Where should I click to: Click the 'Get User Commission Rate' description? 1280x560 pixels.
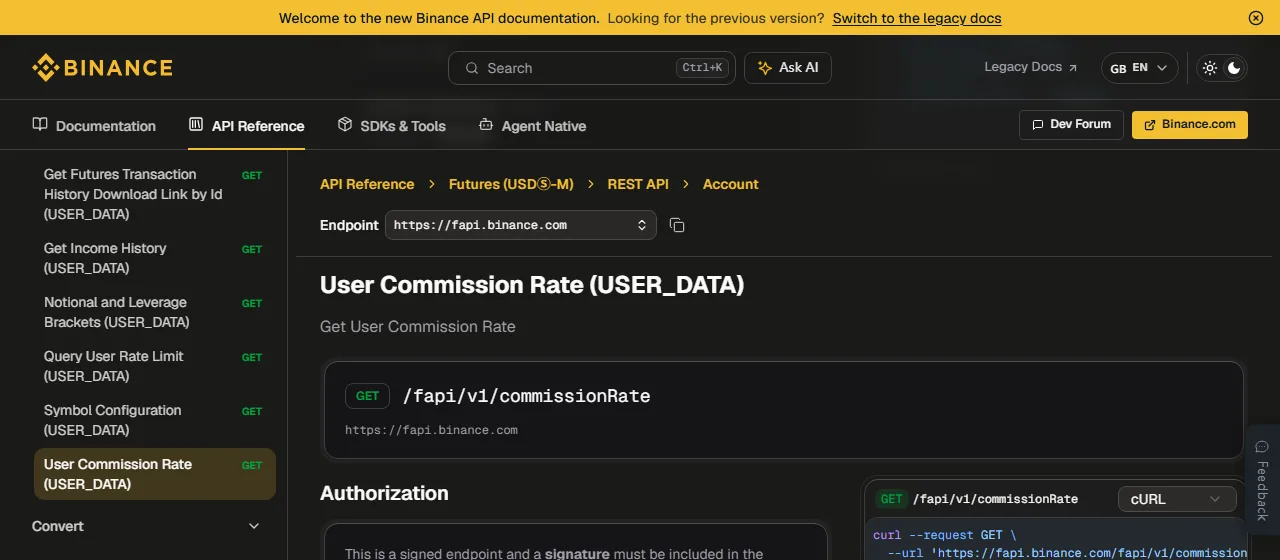coord(418,326)
